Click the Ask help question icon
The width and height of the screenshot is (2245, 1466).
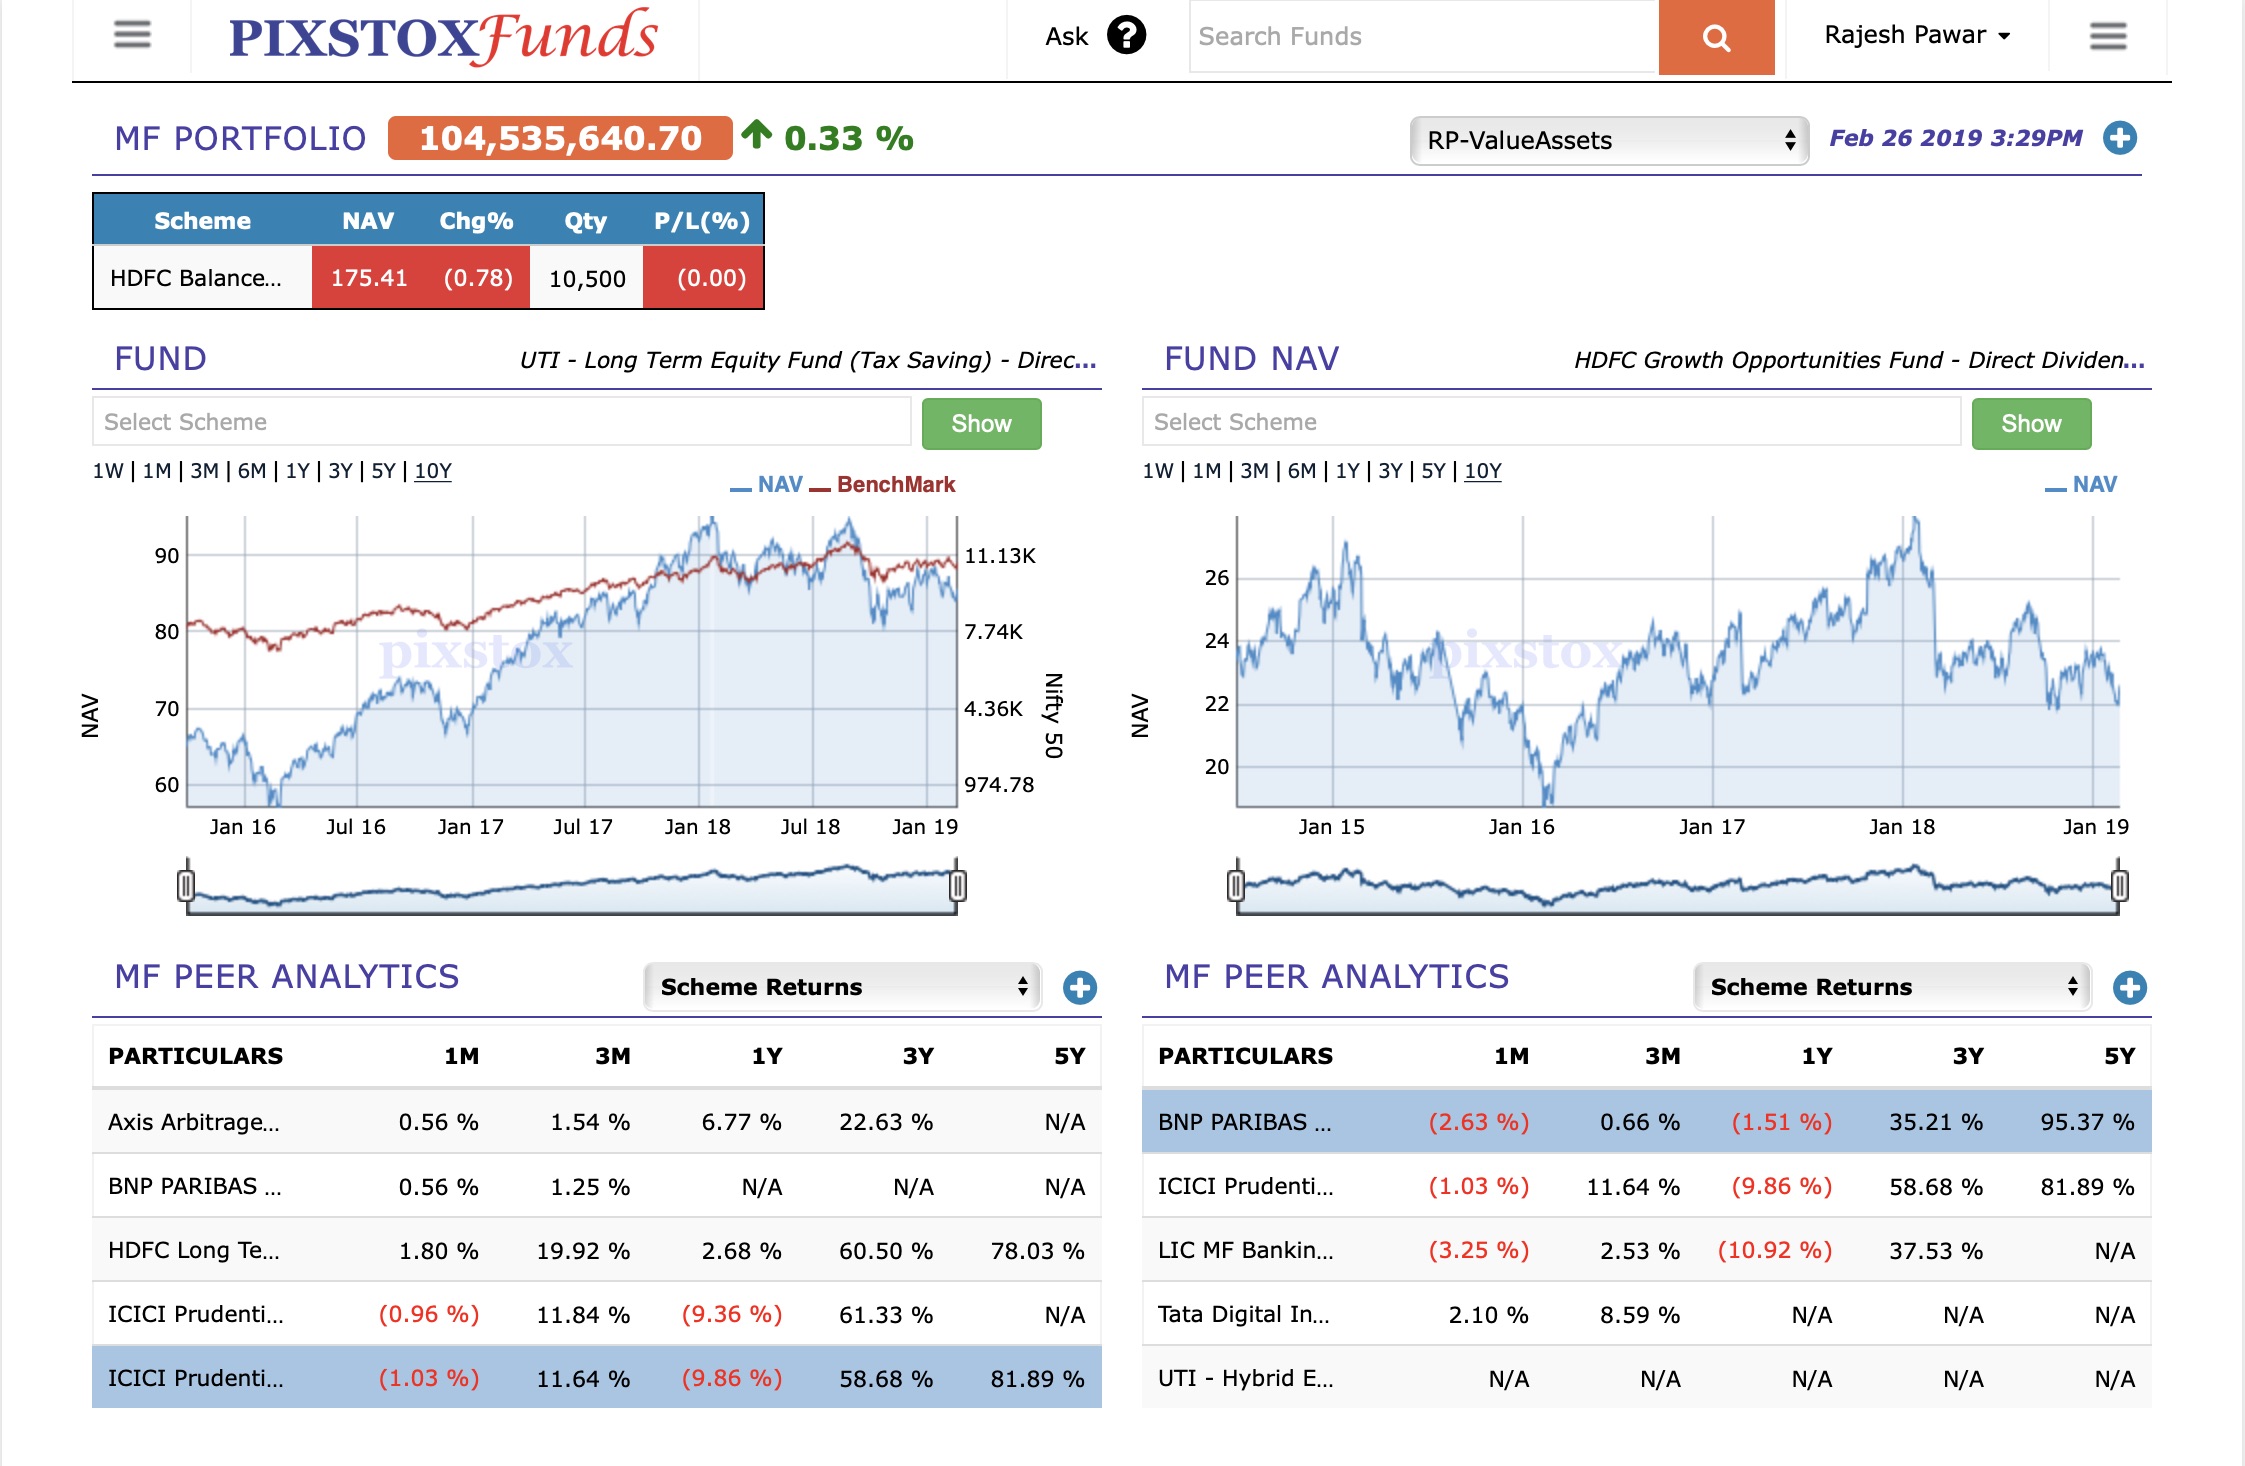pyautogui.click(x=1126, y=36)
